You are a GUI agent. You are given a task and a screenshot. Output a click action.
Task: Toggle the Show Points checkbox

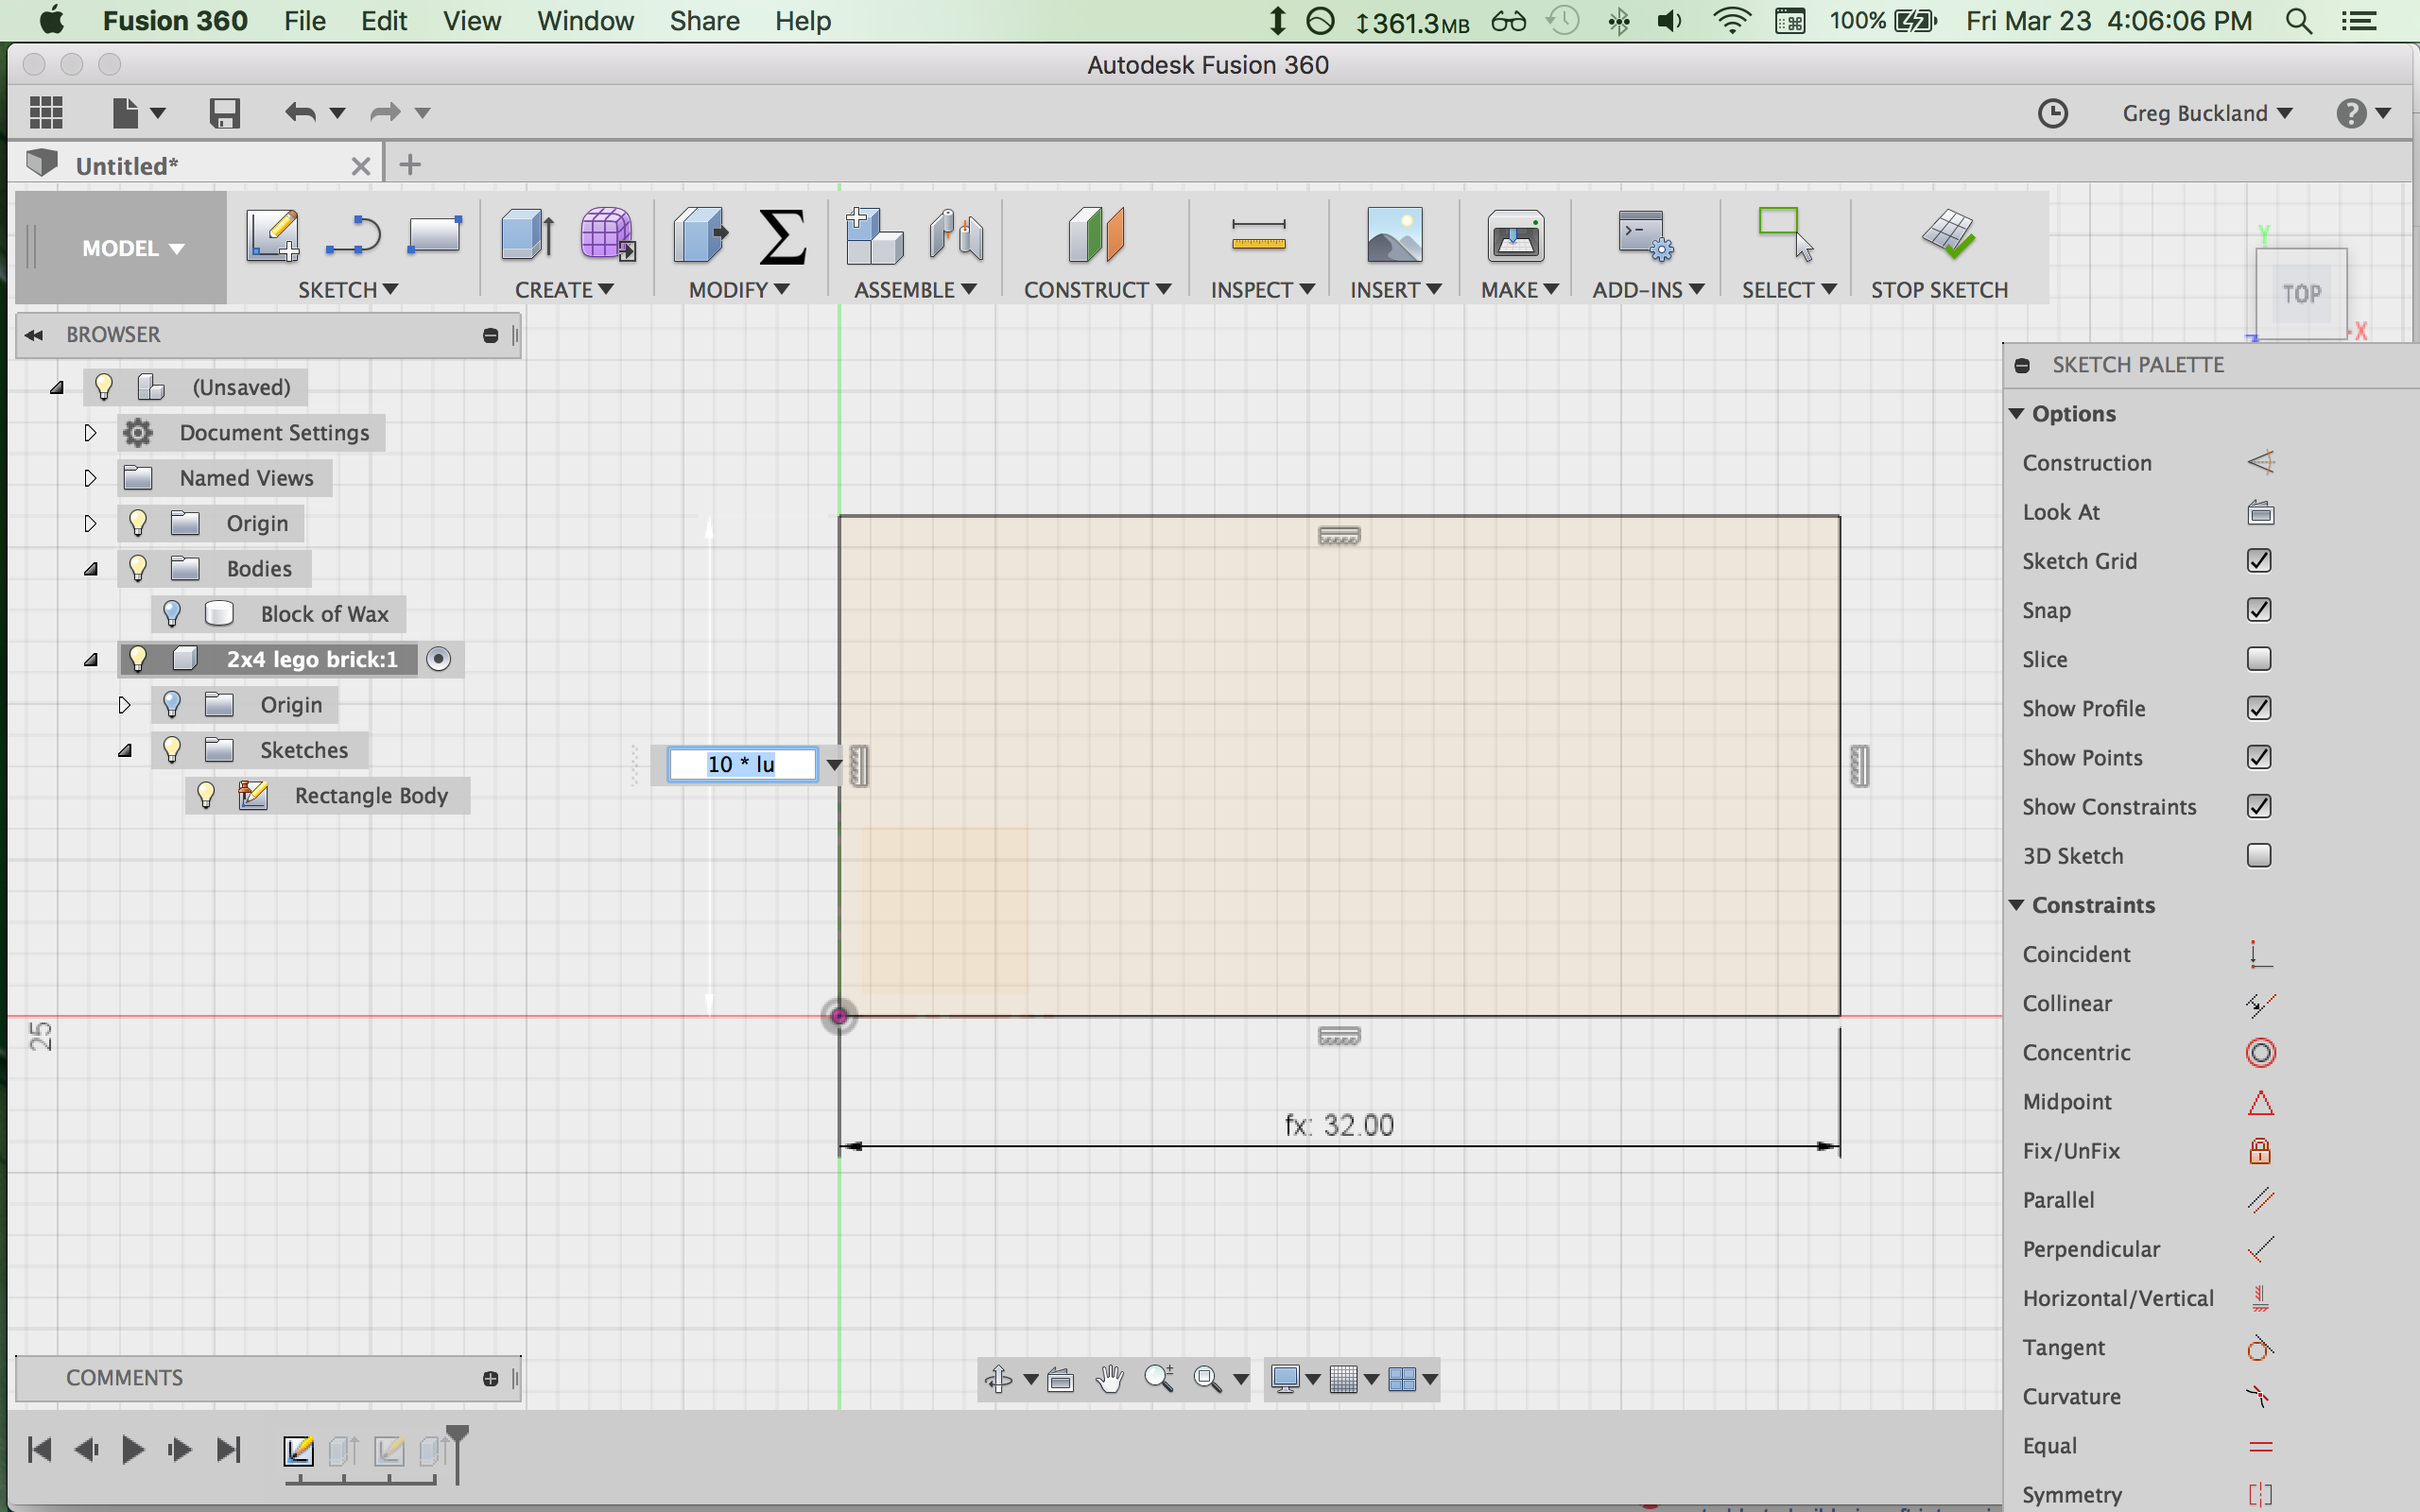coord(2259,757)
